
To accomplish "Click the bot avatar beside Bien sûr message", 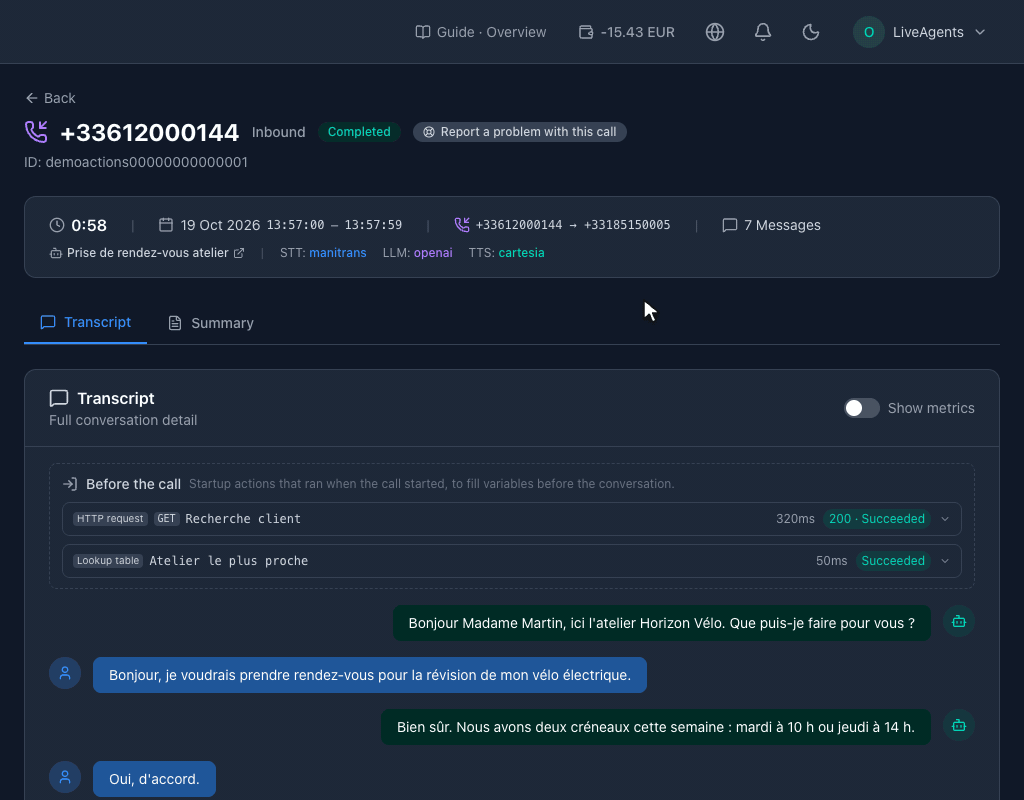I will [959, 726].
